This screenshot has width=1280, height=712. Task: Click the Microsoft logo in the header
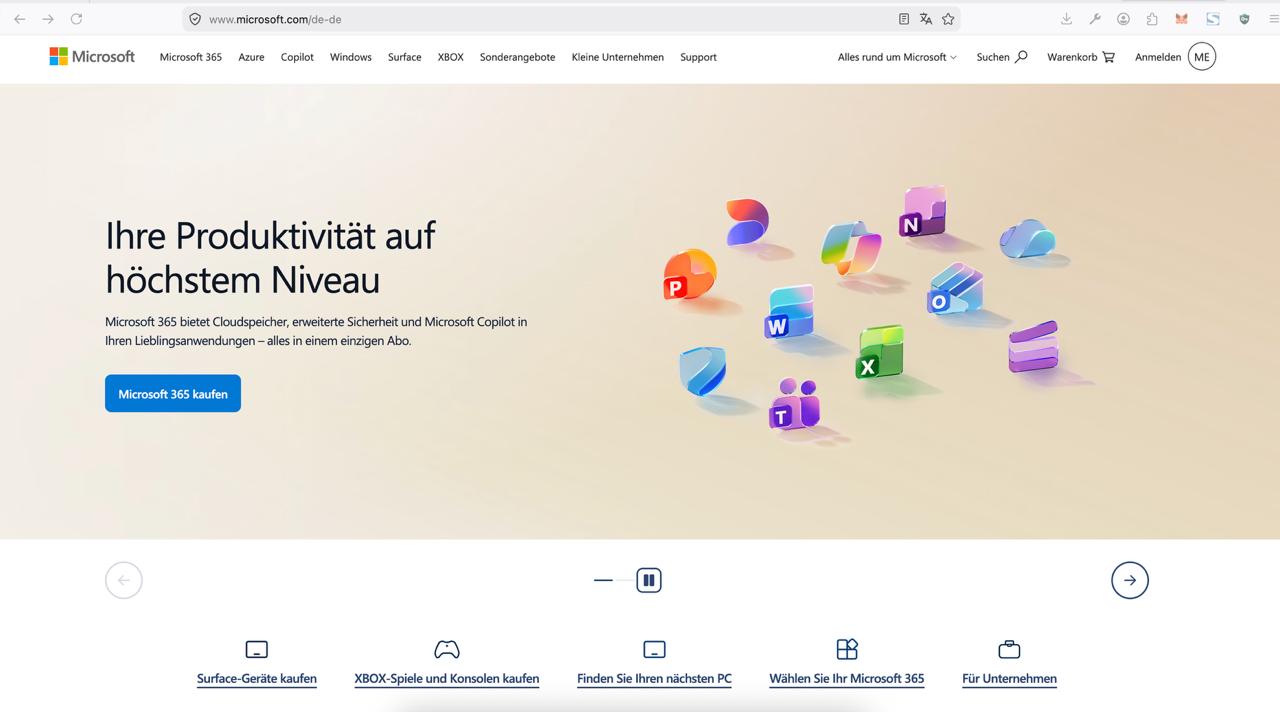click(92, 57)
